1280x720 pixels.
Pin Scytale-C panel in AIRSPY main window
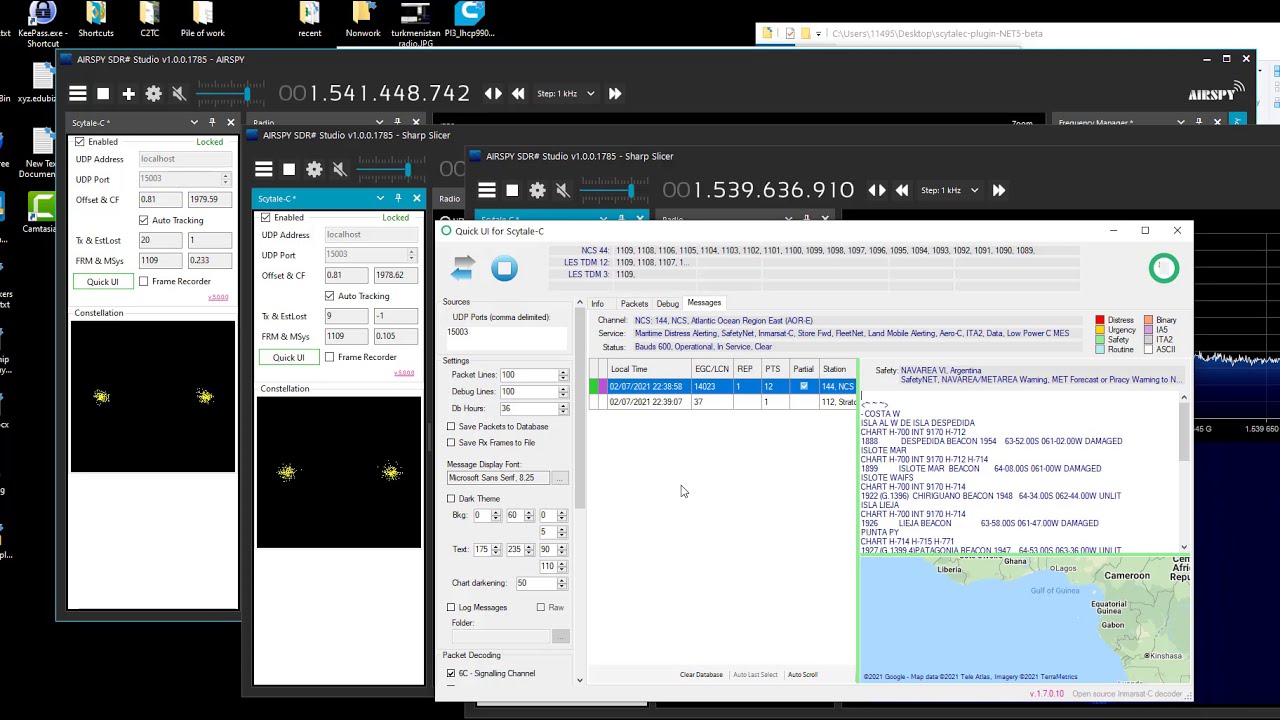tap(212, 122)
